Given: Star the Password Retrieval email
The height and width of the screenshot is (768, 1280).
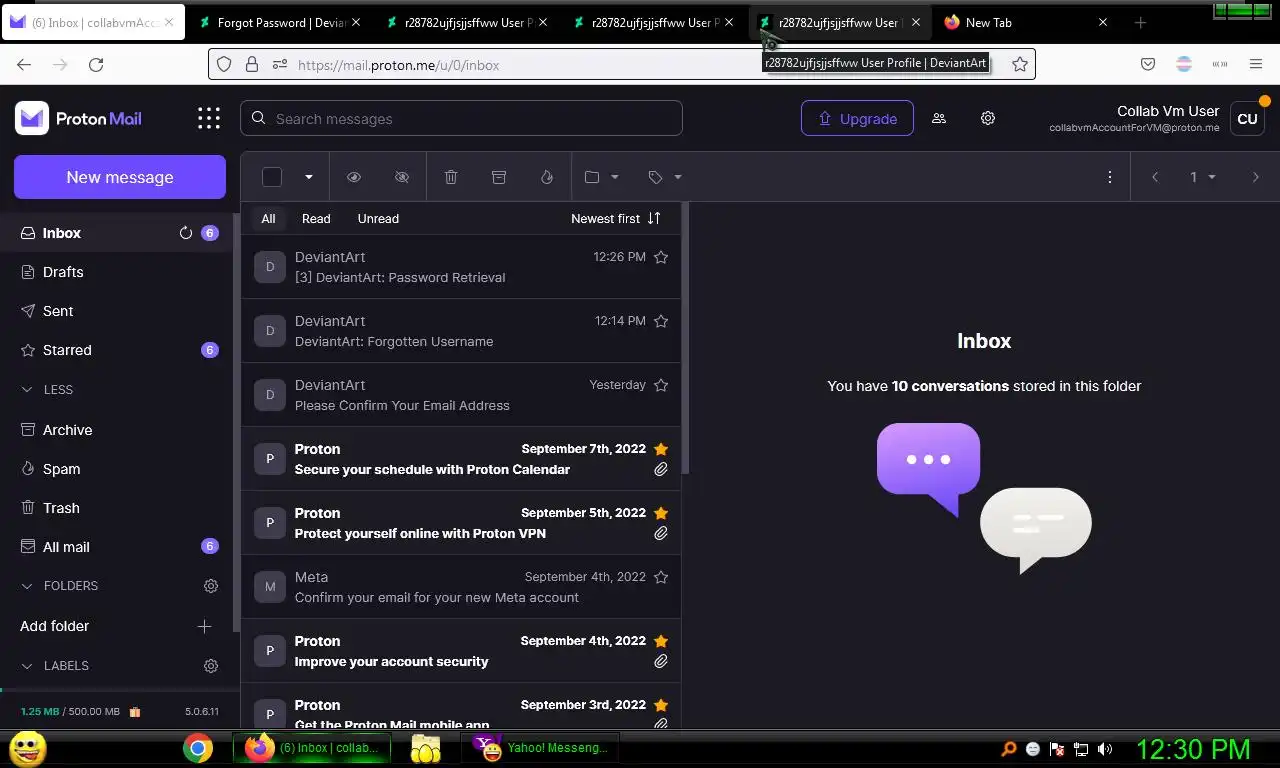Looking at the screenshot, I should tap(661, 257).
